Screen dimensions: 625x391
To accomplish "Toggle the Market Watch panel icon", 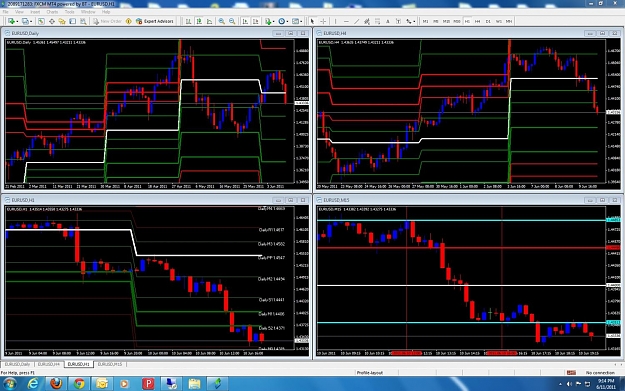I will [x=41, y=21].
